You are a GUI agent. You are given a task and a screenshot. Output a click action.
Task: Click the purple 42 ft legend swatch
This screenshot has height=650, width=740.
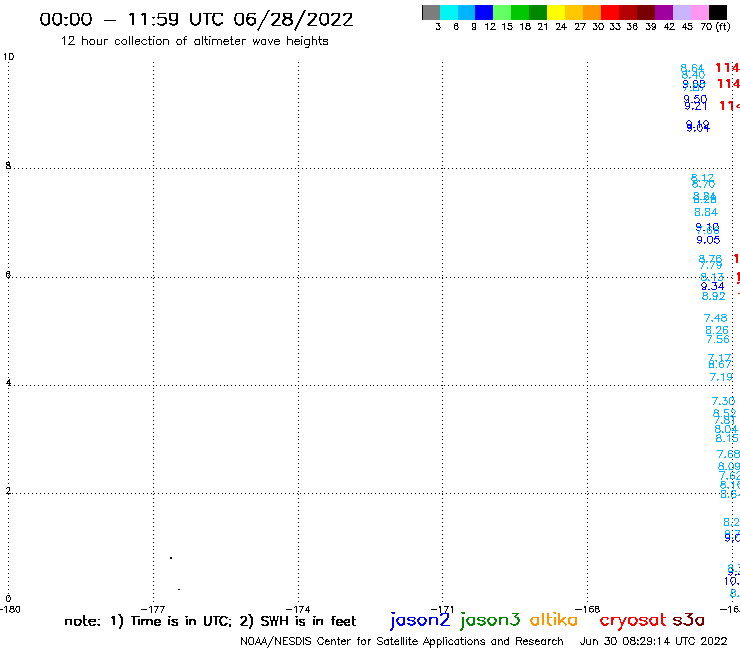pyautogui.click(x=664, y=12)
